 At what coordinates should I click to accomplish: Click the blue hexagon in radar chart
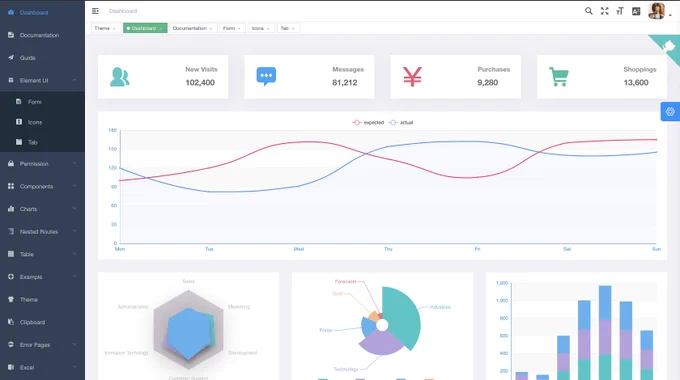[x=189, y=333]
